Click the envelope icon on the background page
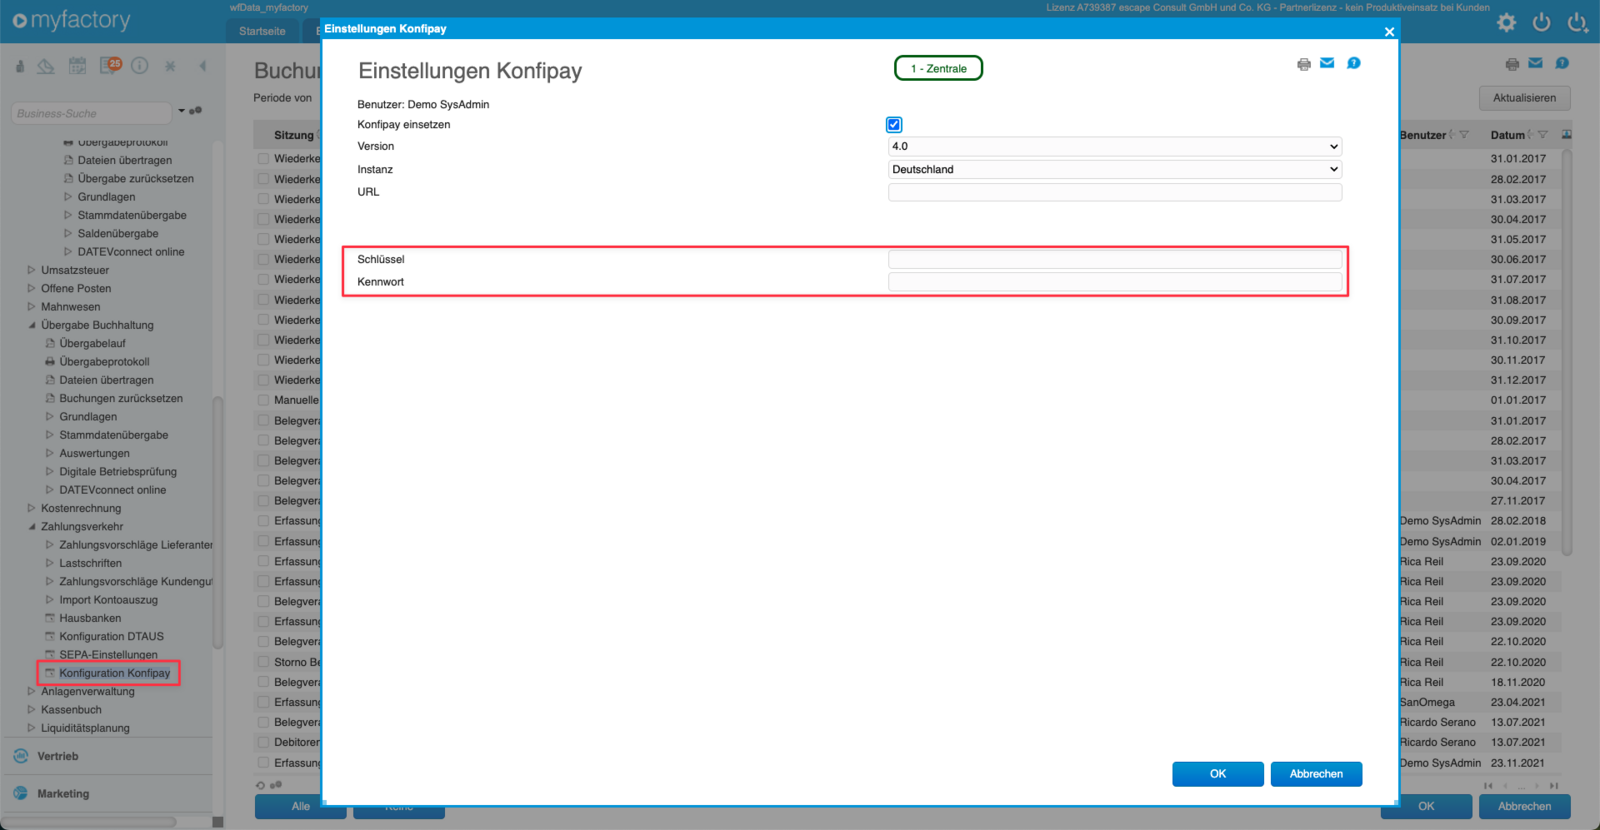 (1535, 63)
